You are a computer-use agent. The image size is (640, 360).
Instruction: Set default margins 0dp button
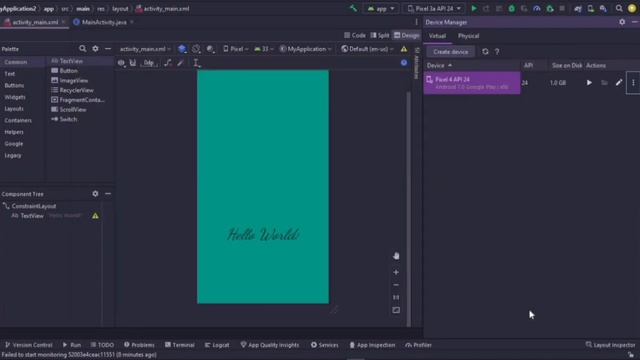149,63
